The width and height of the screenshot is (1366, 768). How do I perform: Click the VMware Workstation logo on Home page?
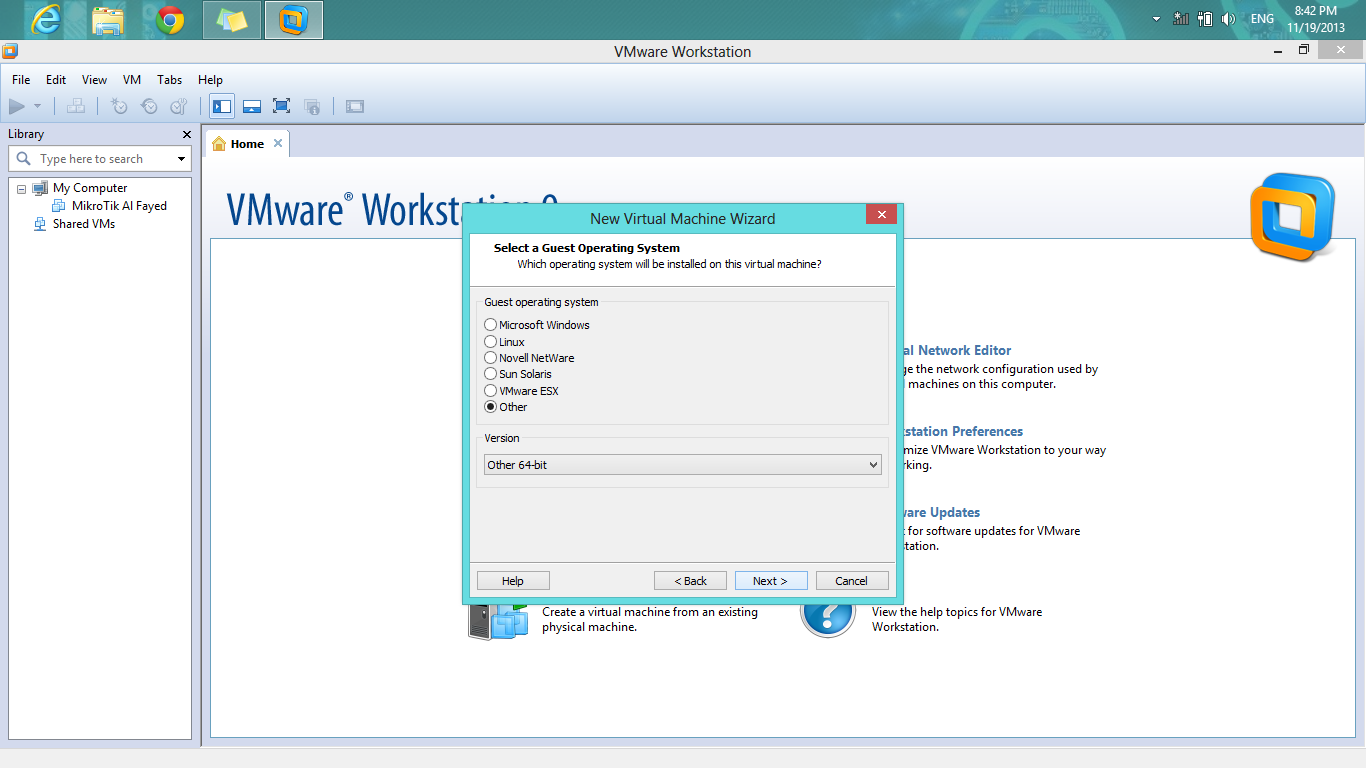point(1292,217)
